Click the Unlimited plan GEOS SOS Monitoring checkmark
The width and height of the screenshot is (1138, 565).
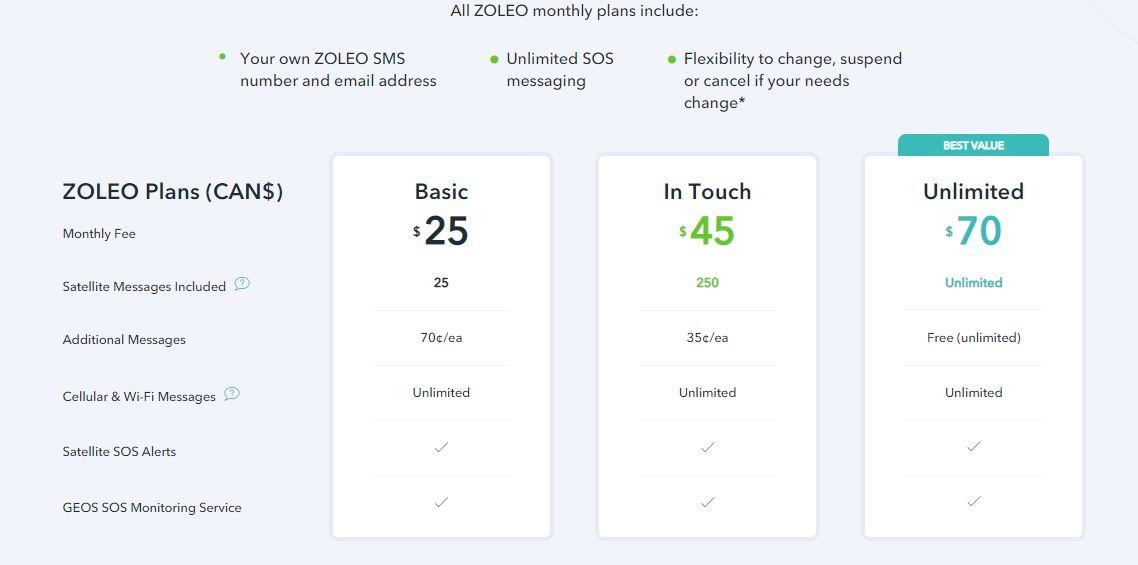coord(973,502)
